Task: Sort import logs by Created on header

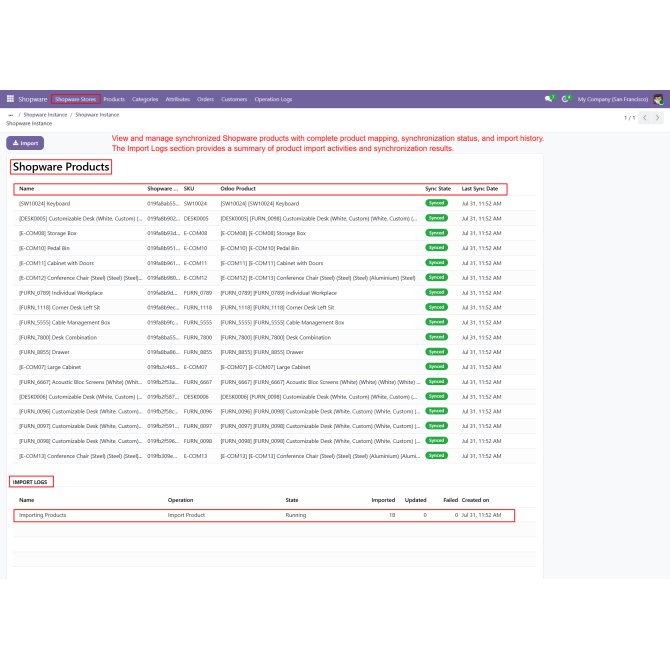Action: tap(475, 500)
